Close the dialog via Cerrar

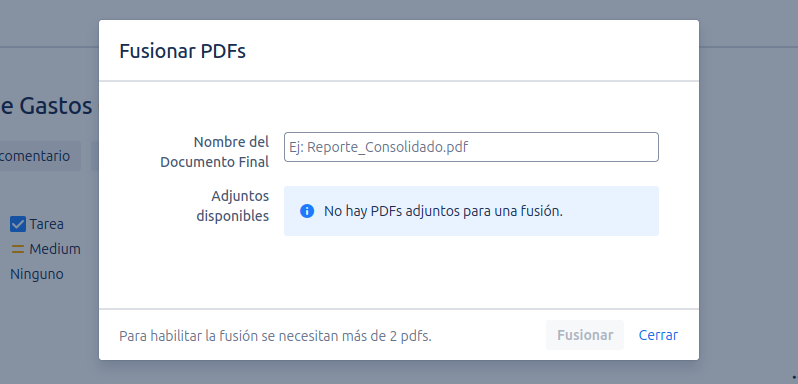pyautogui.click(x=658, y=335)
